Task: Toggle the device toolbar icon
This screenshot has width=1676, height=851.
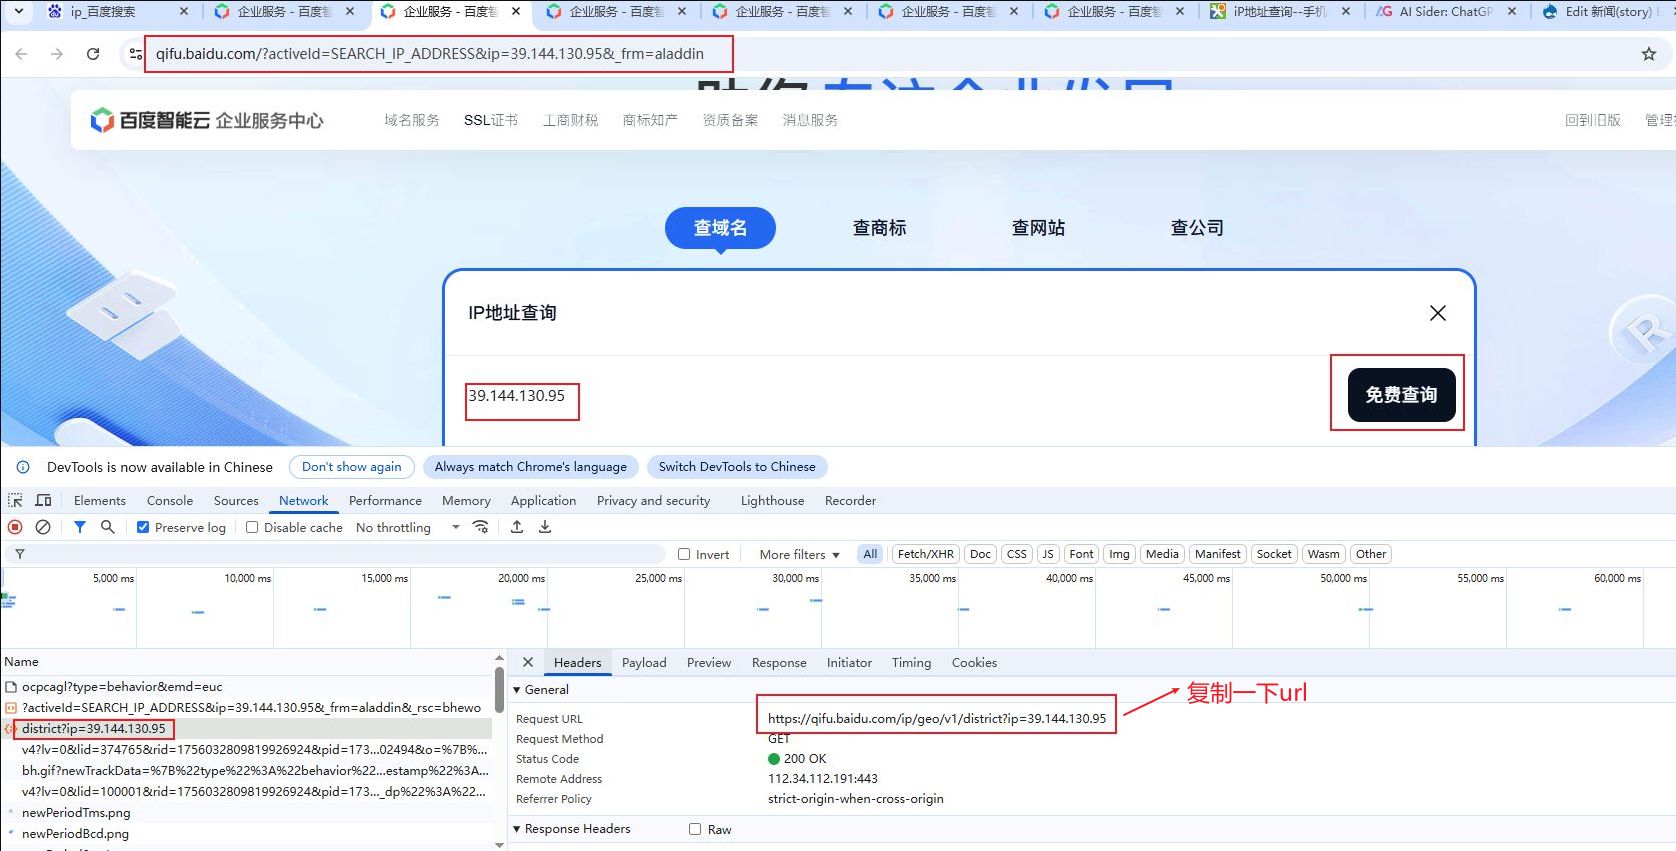Action: (44, 500)
